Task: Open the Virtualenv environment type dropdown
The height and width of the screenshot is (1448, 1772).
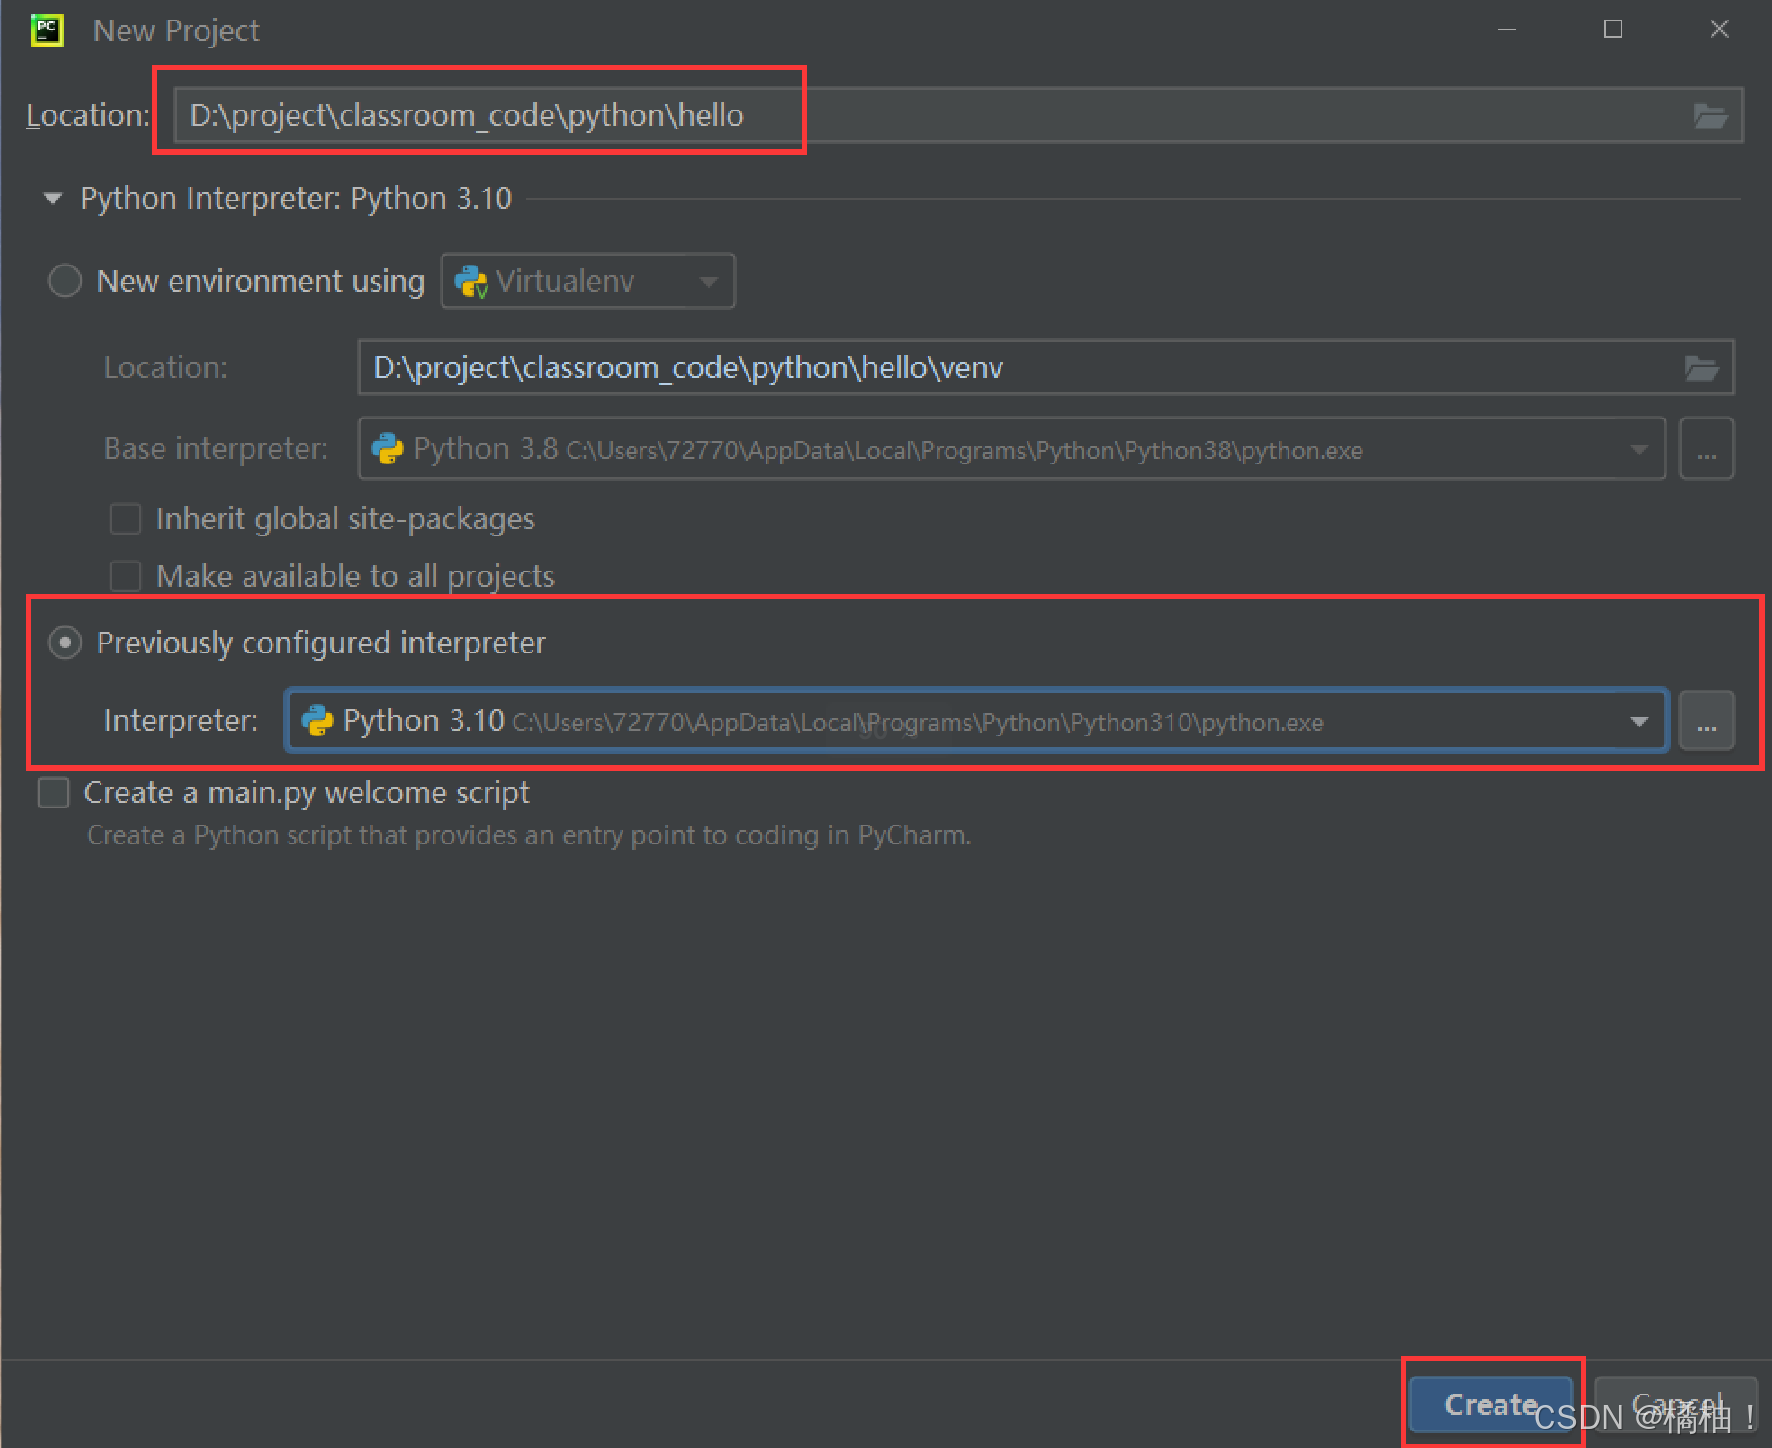Action: tap(588, 281)
